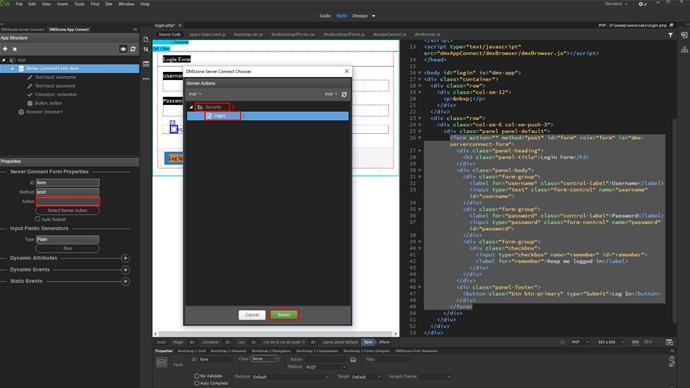This screenshot has width=690, height=388.
Task: Click the Live View options icon in left toolbar
Action: (x=146, y=64)
